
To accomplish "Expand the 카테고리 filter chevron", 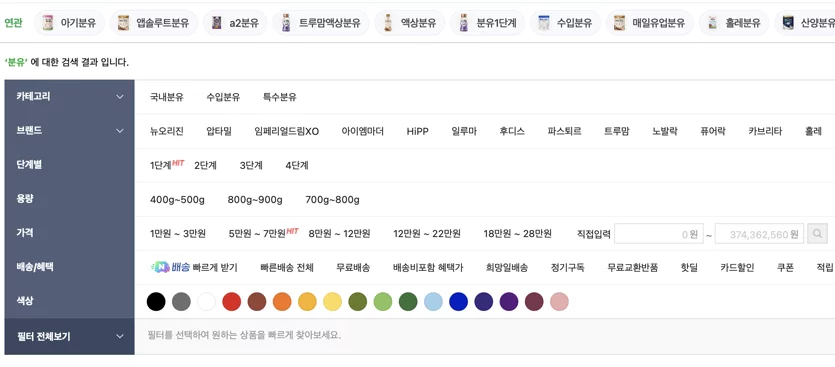I will pos(120,97).
